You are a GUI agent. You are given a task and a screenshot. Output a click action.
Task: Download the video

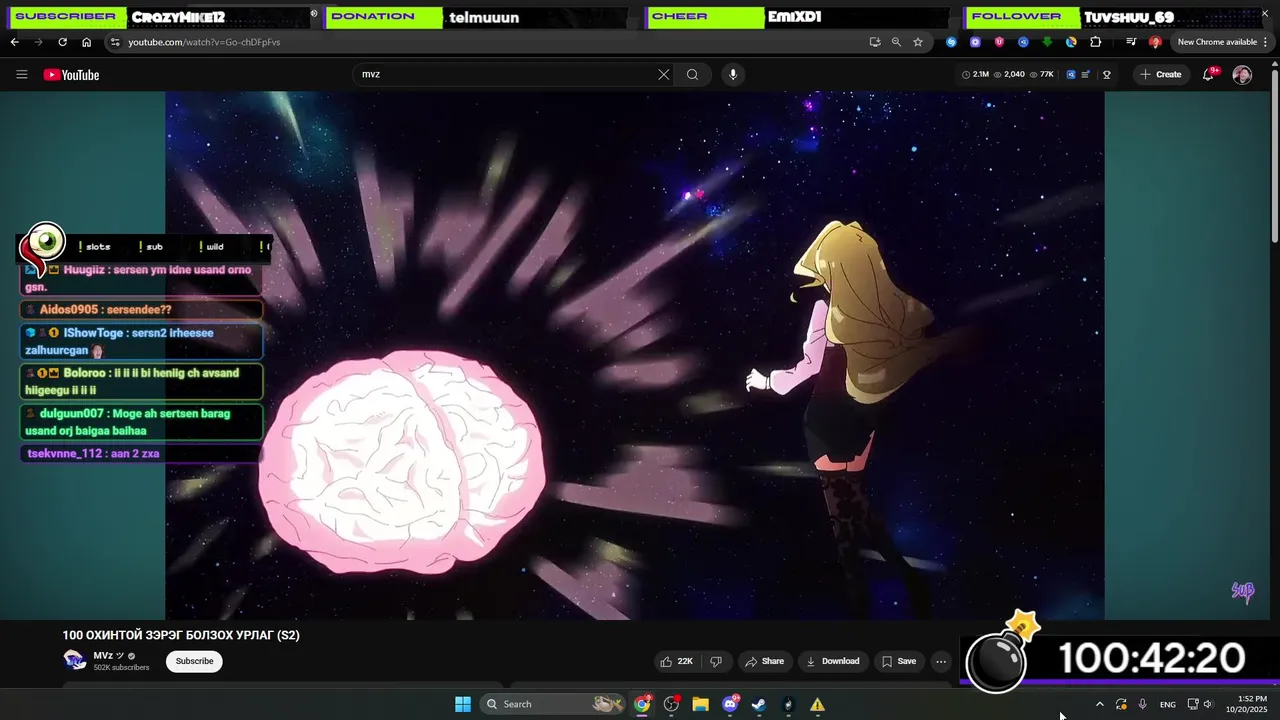[833, 661]
